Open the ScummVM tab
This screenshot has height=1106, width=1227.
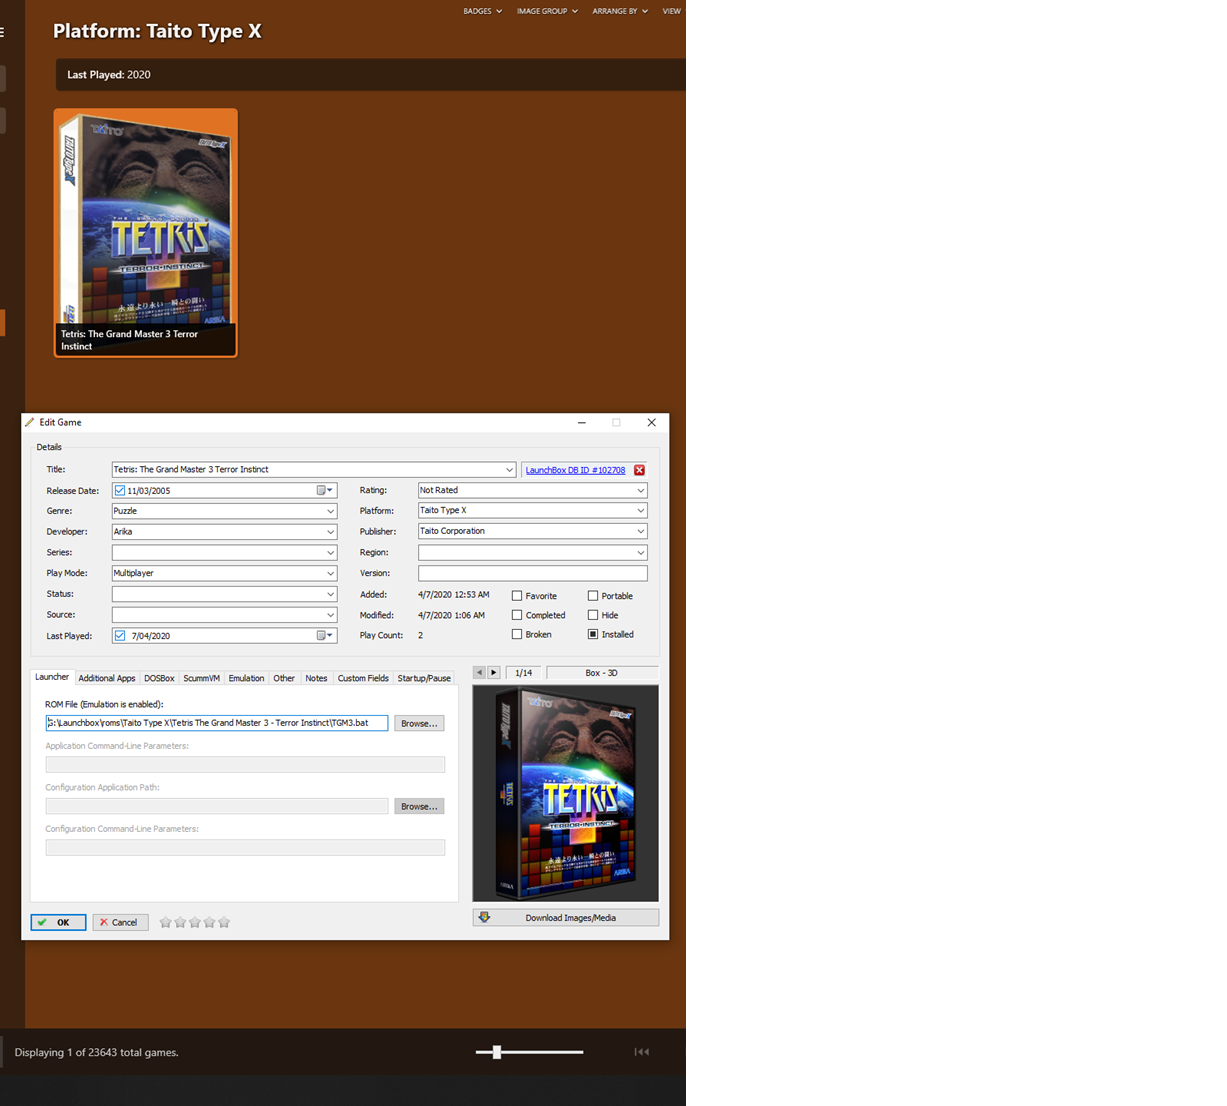201,678
